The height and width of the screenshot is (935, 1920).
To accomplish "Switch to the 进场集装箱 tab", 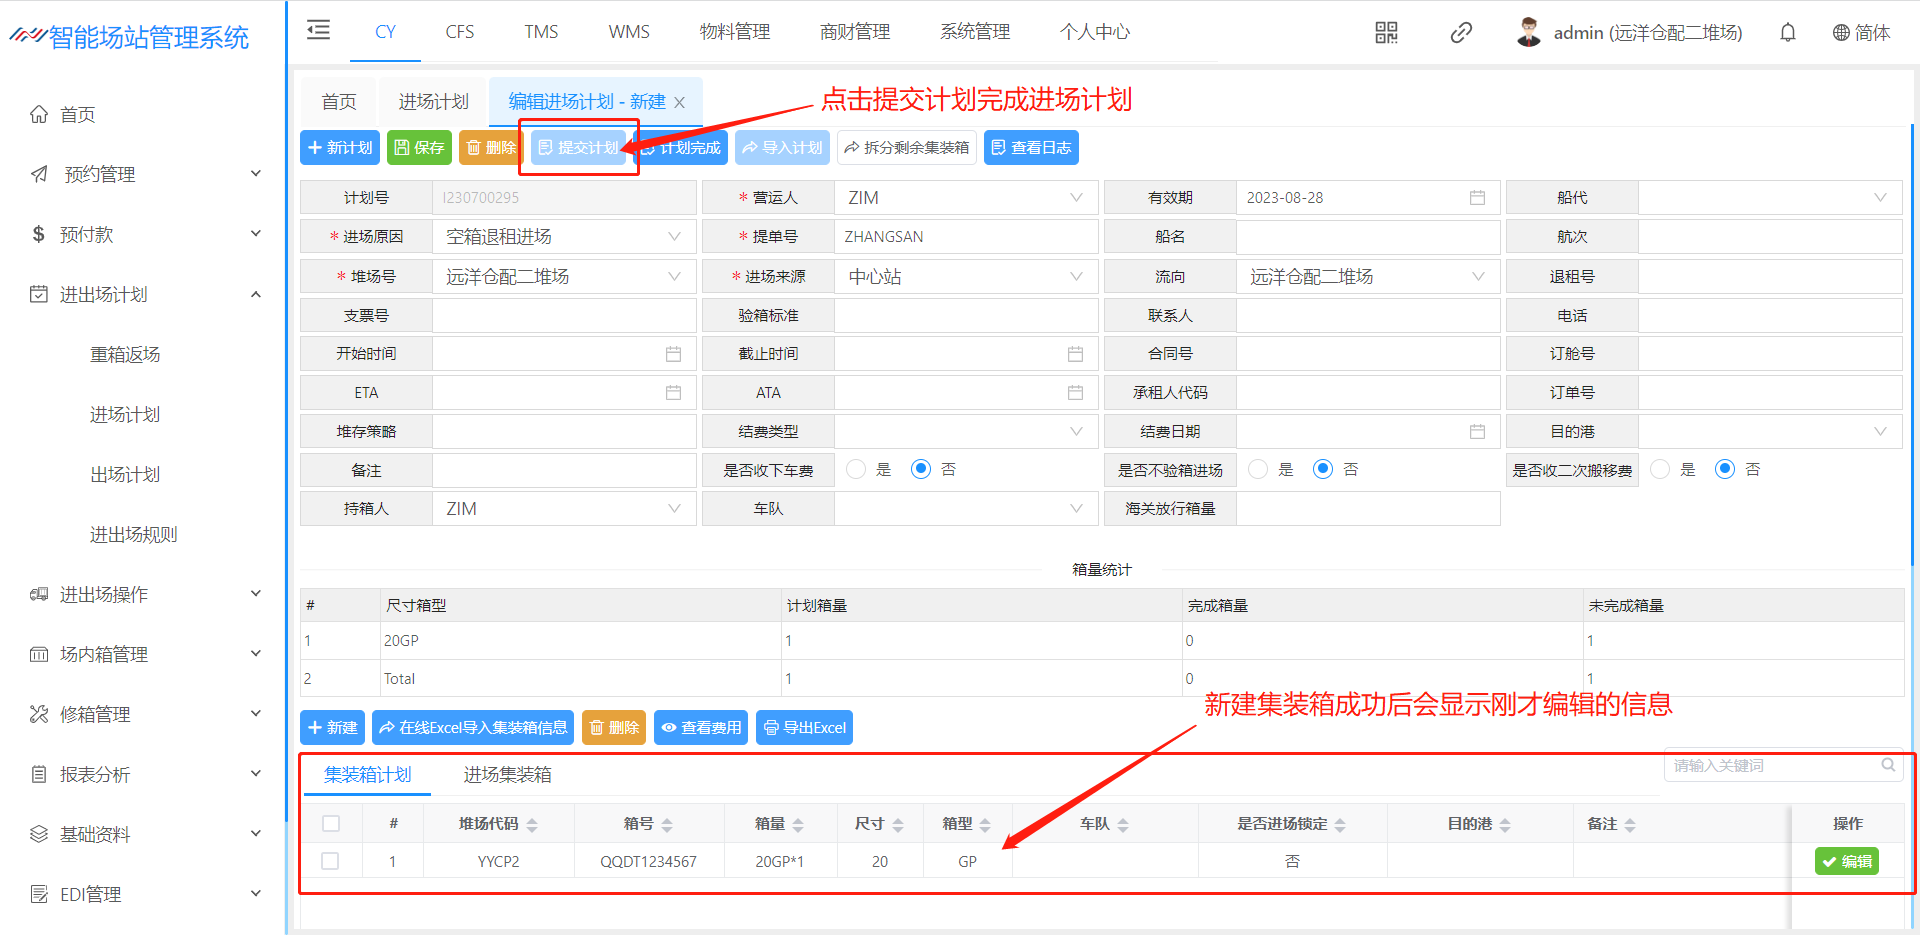I will click(x=507, y=775).
